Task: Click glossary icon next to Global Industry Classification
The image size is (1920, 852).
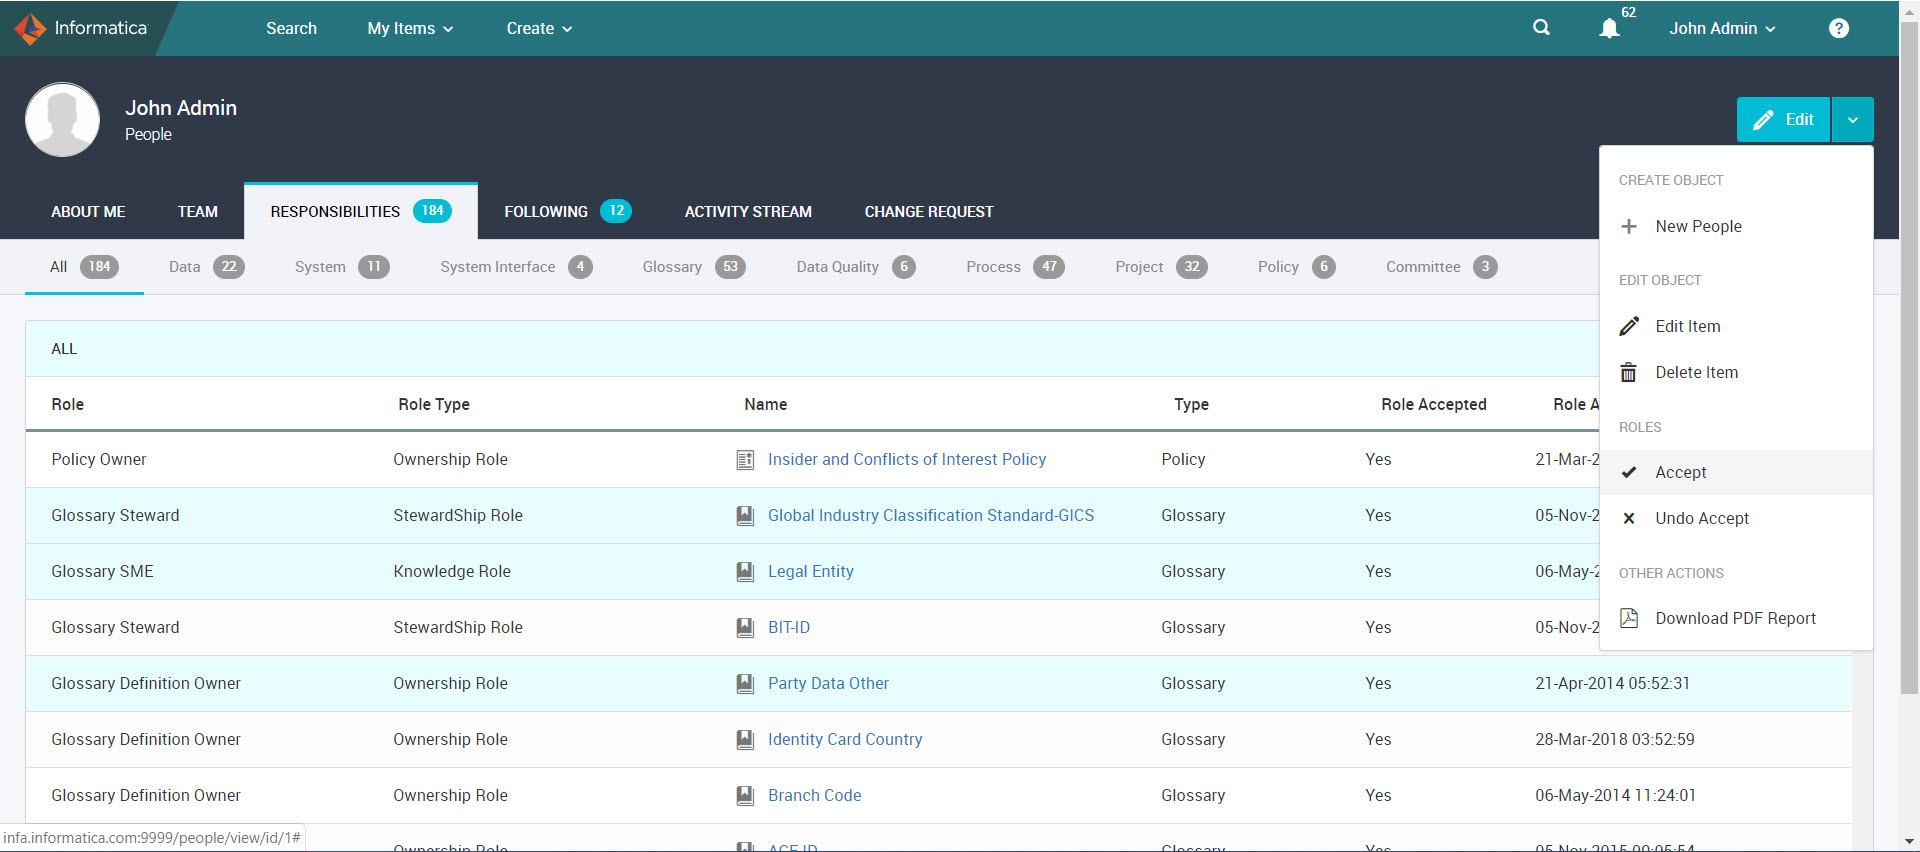Action: click(745, 516)
